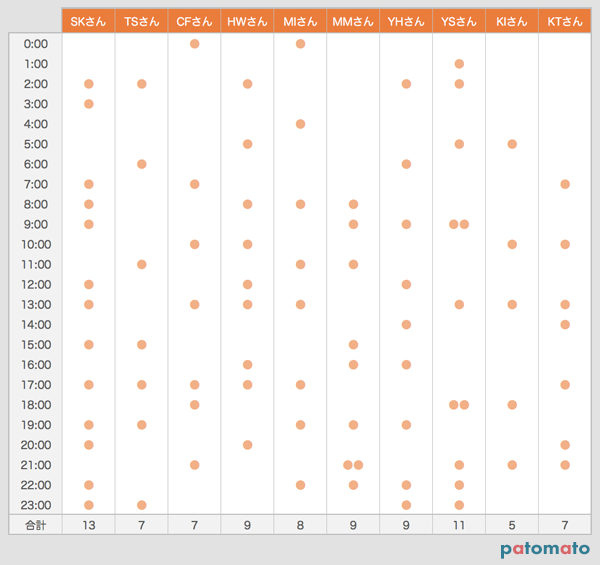Select the TSさん column header
The height and width of the screenshot is (565, 600).
coord(142,21)
